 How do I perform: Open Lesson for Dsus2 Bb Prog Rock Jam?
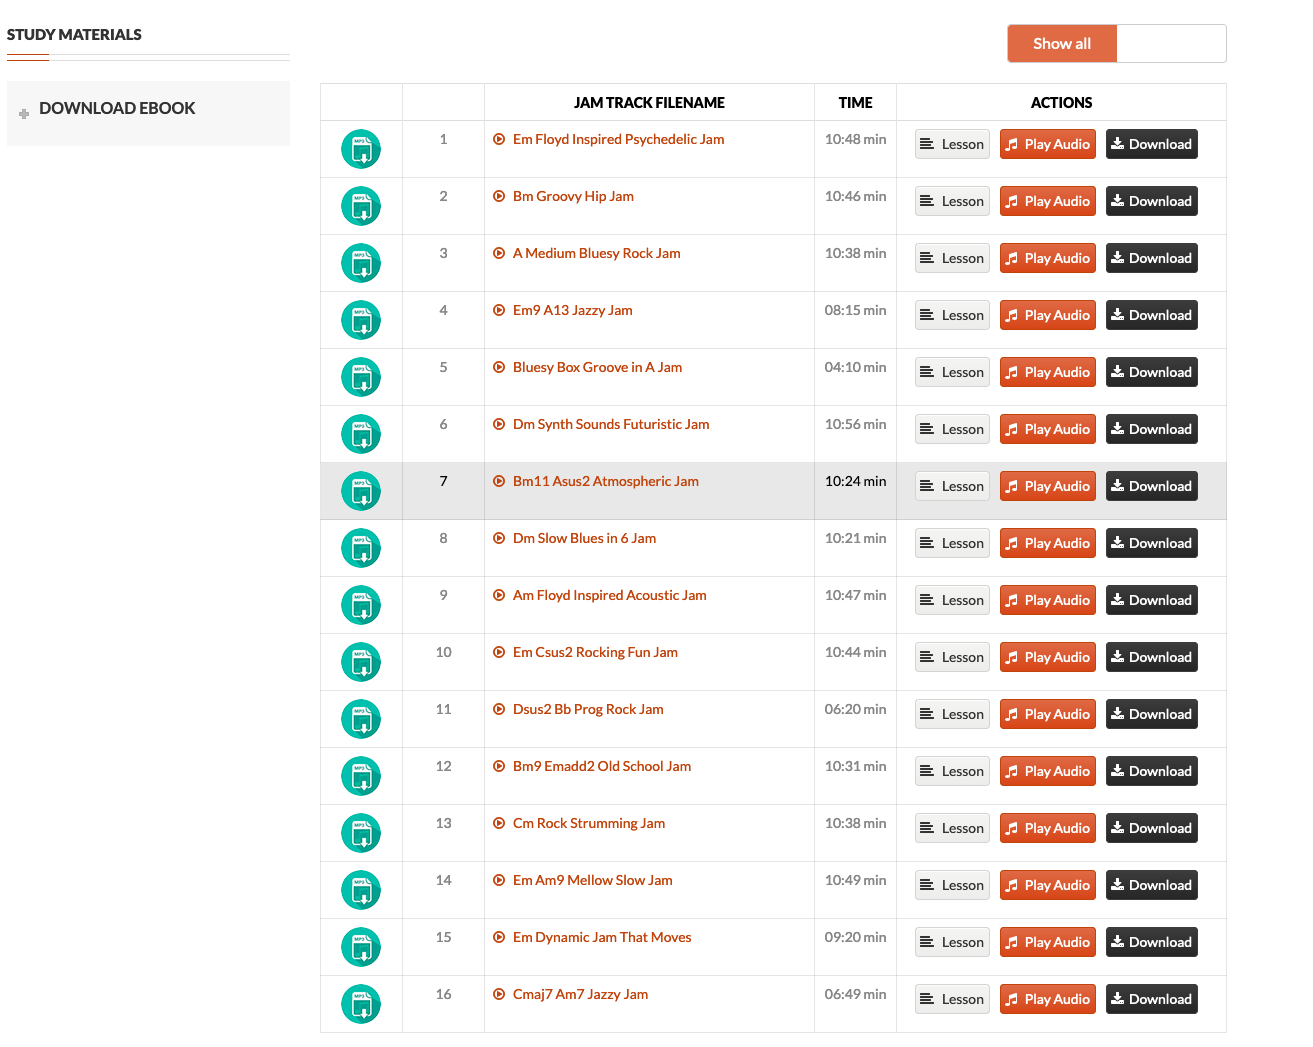pos(952,715)
